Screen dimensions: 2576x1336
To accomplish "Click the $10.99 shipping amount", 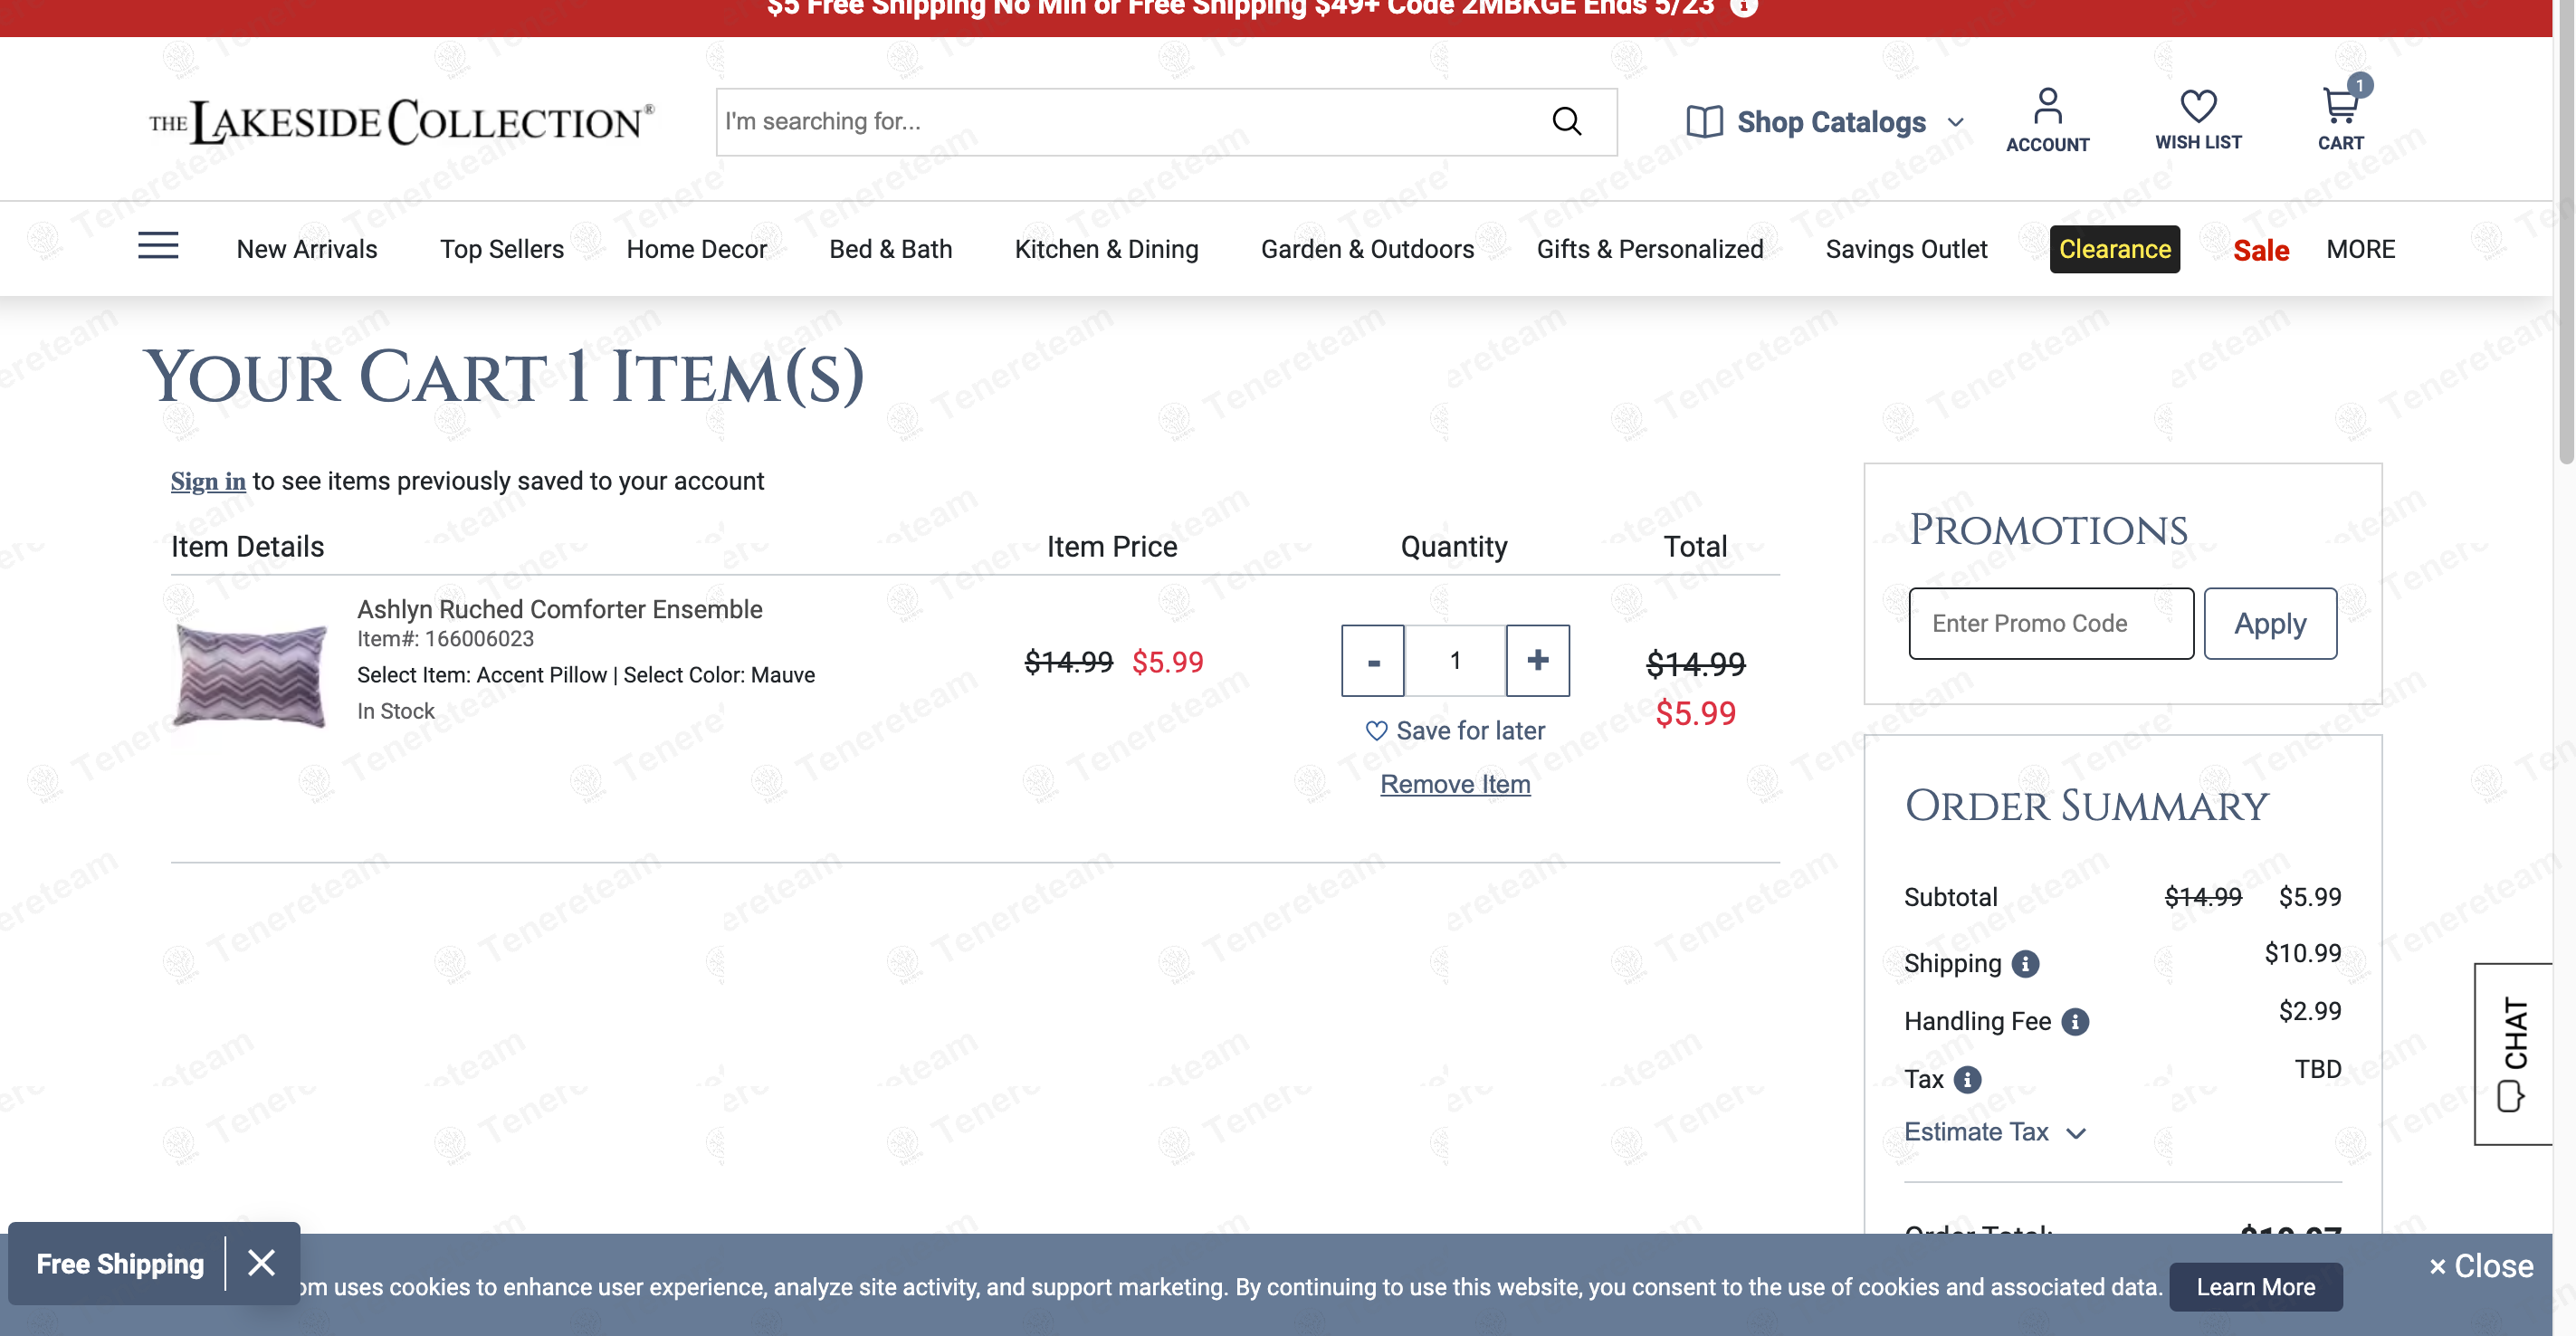I will pos(2302,953).
